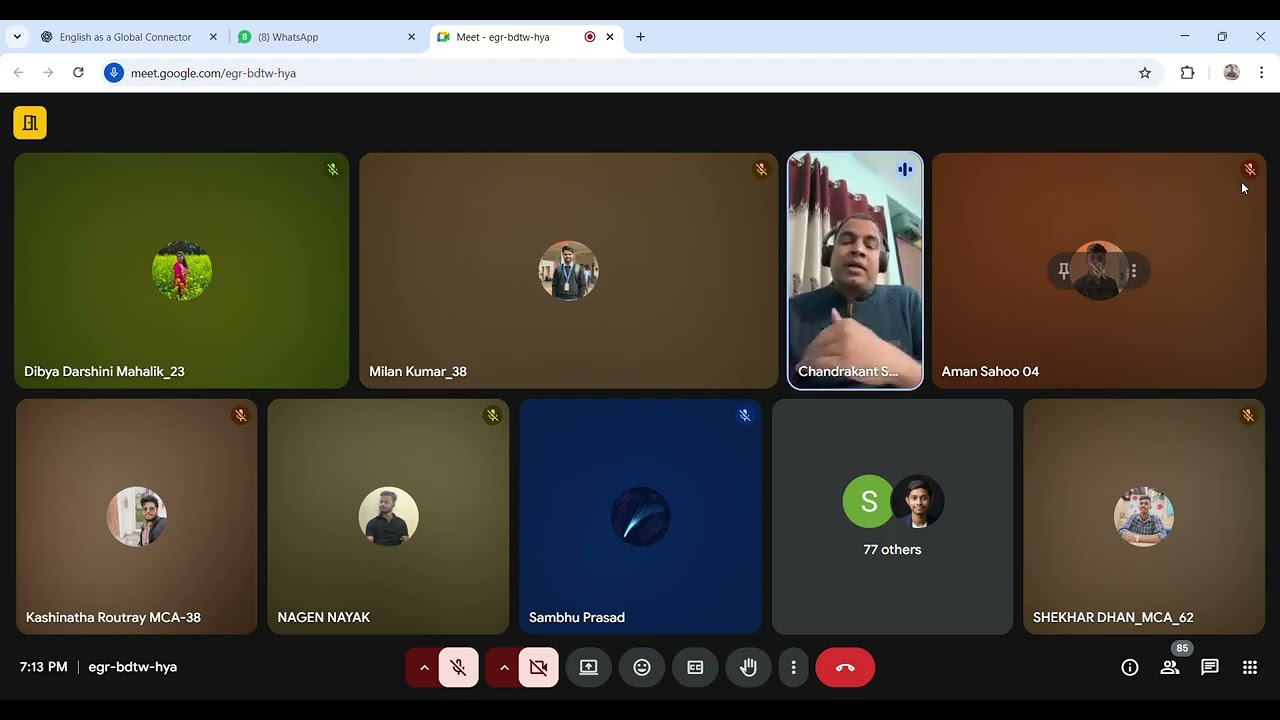
Task: Click Sambhu Prasad participant tile
Action: click(x=640, y=516)
